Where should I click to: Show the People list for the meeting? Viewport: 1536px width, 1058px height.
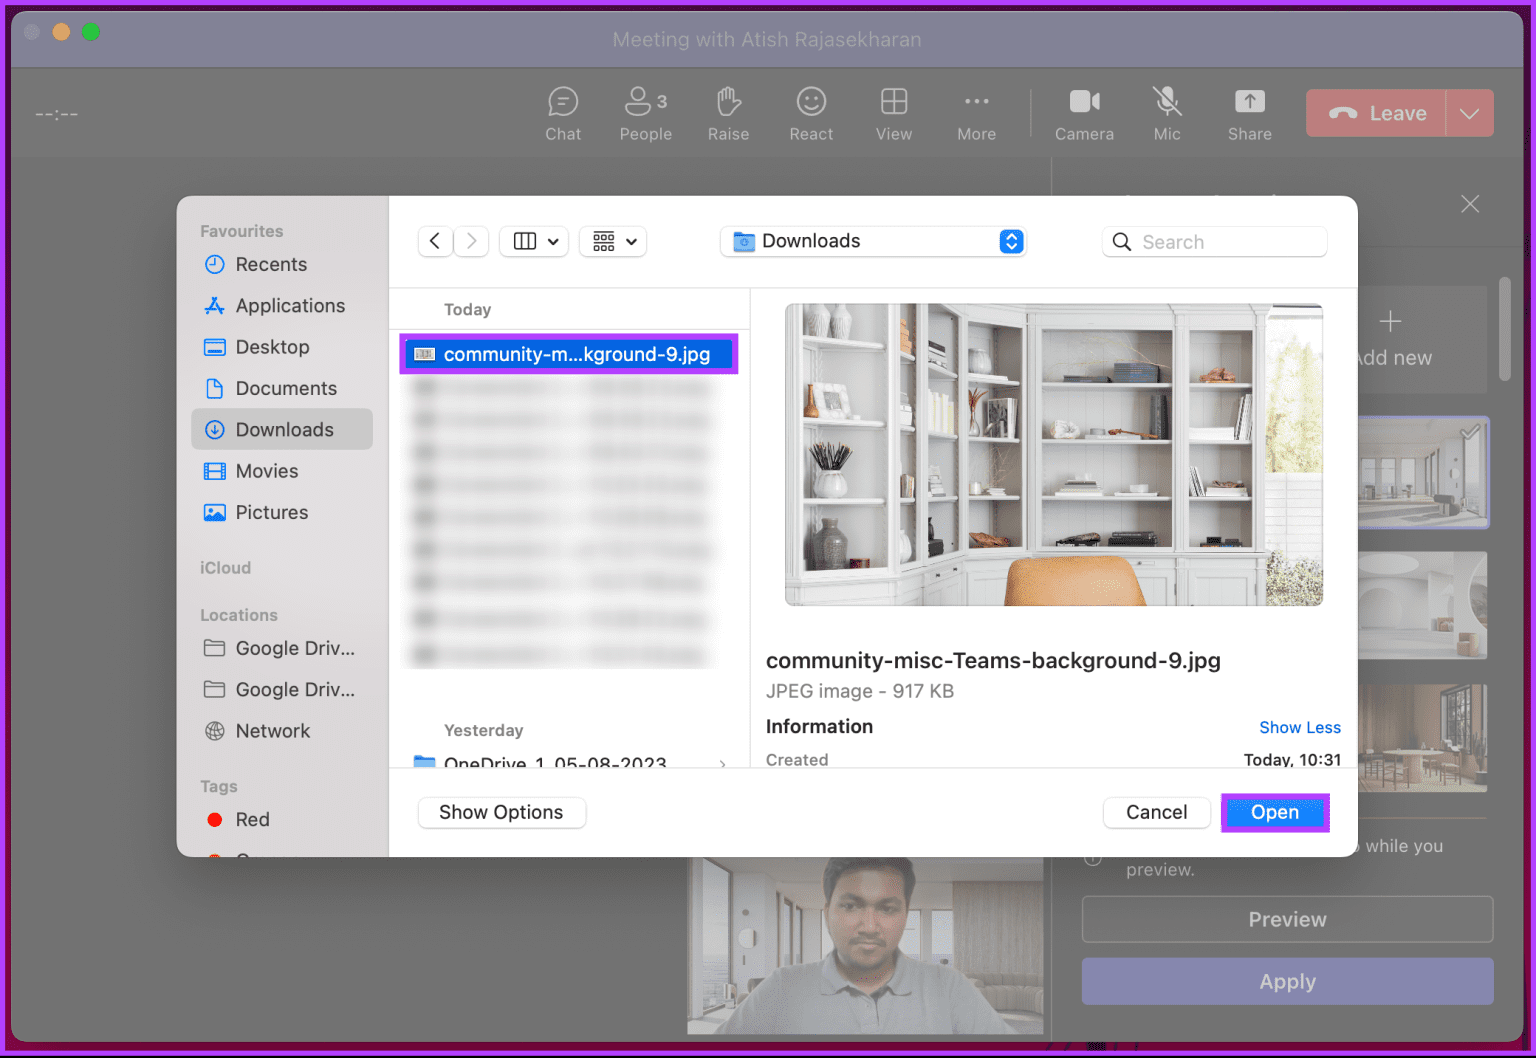coord(645,112)
